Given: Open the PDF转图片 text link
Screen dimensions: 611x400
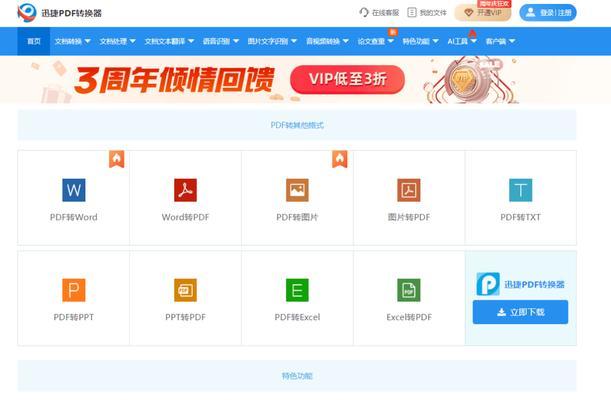Looking at the screenshot, I should (297, 217).
